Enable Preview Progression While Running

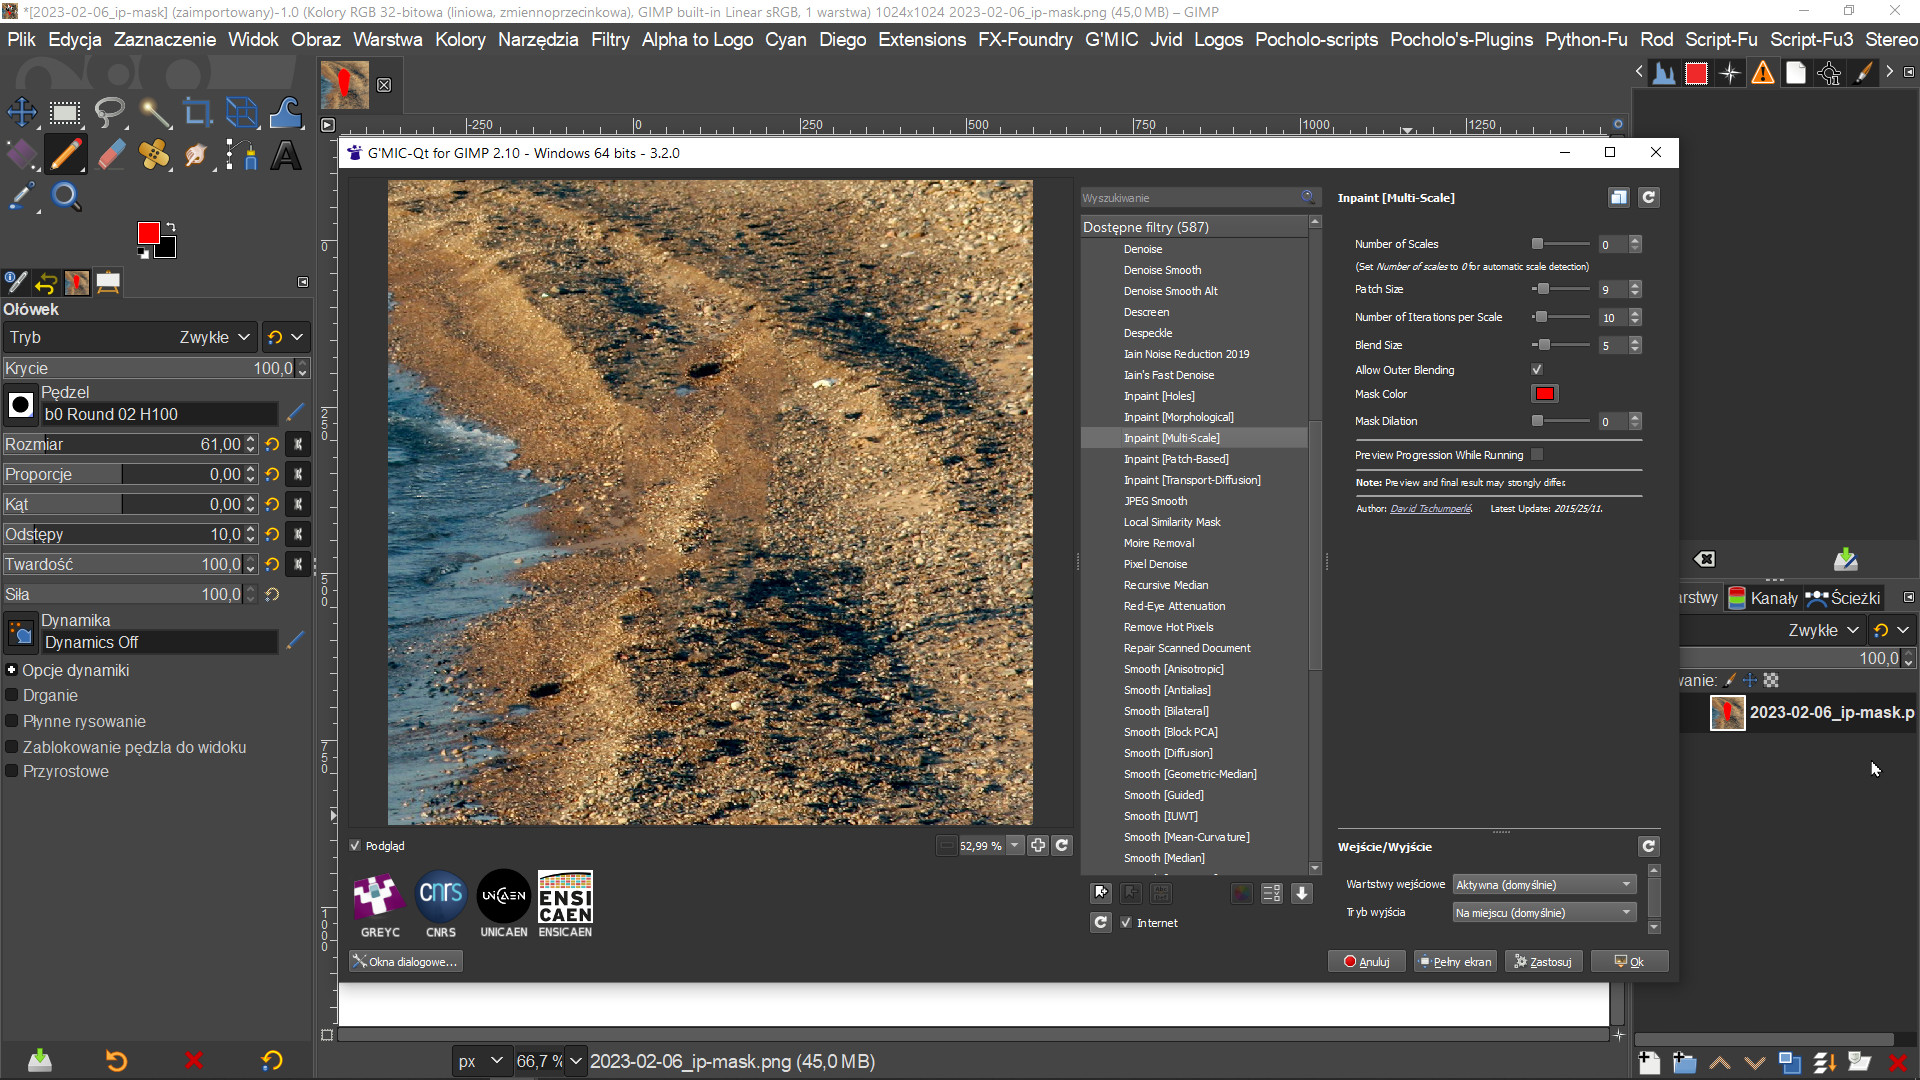coord(1537,455)
